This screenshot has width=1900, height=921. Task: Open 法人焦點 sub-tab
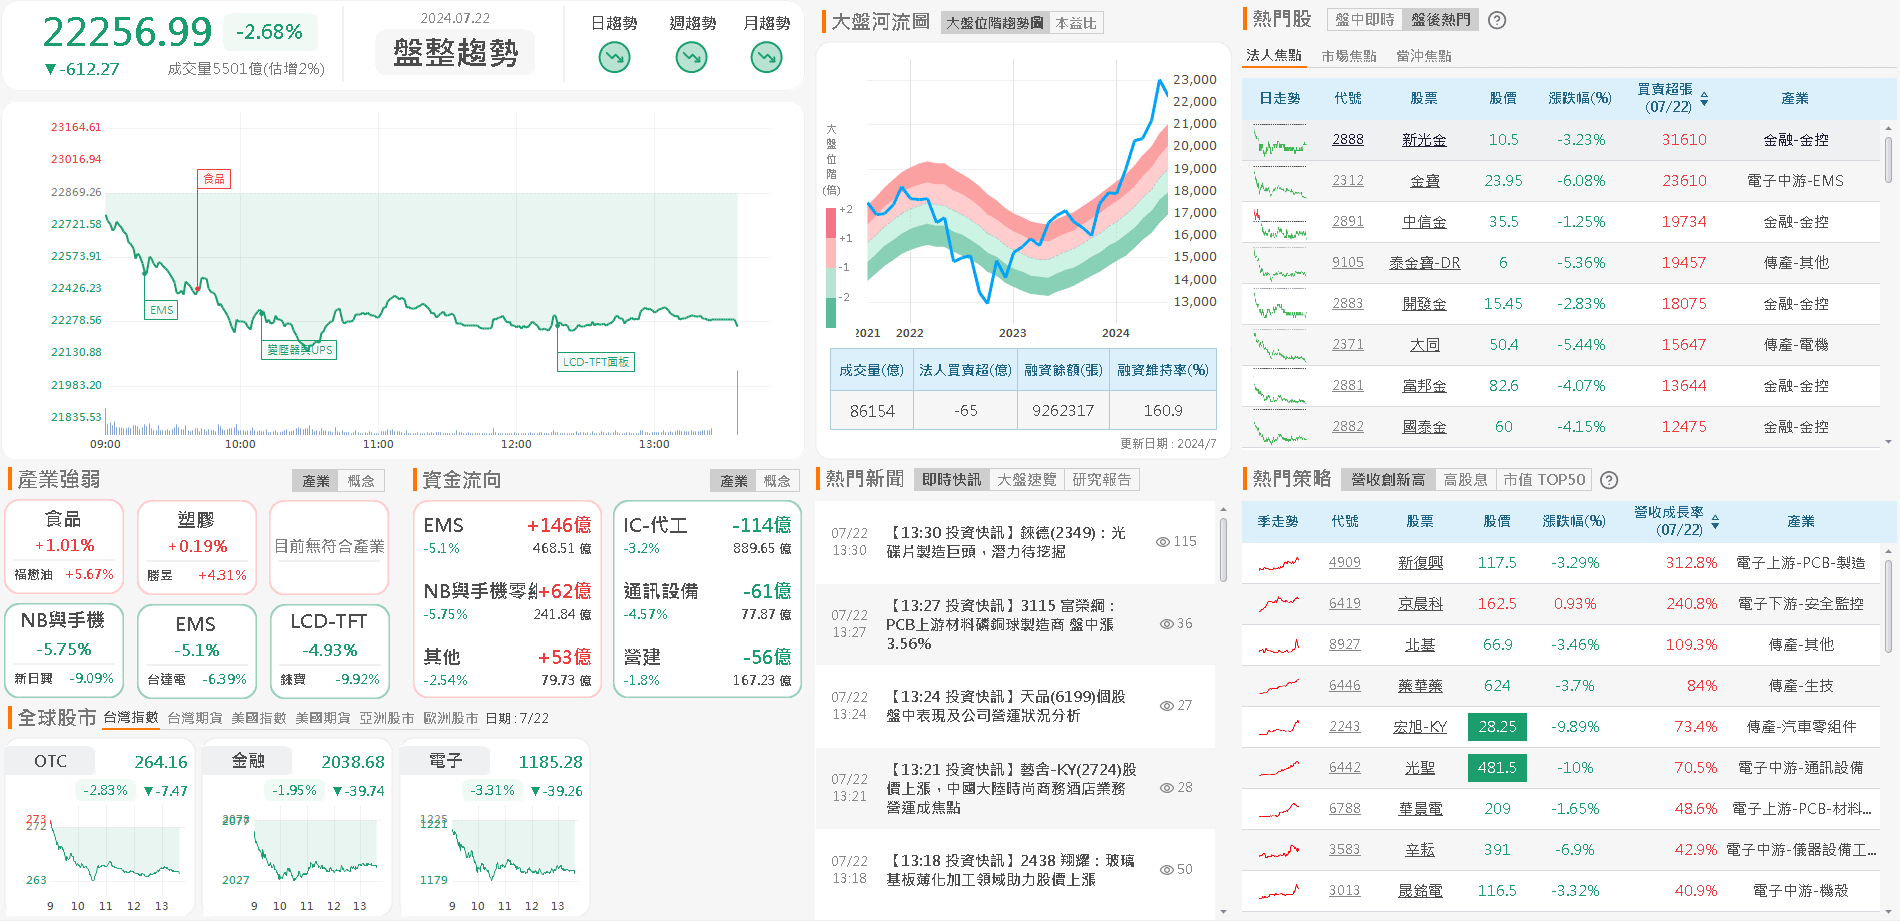[1274, 56]
